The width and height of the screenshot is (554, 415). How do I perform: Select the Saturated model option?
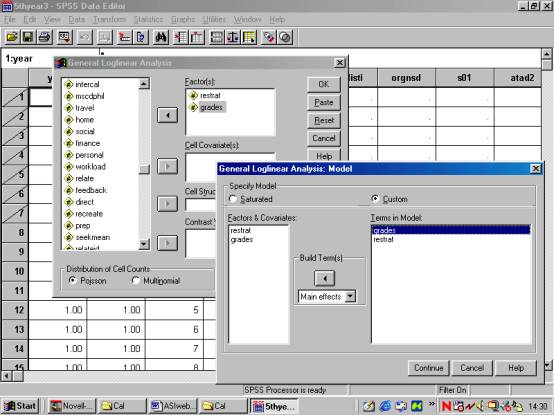point(251,199)
